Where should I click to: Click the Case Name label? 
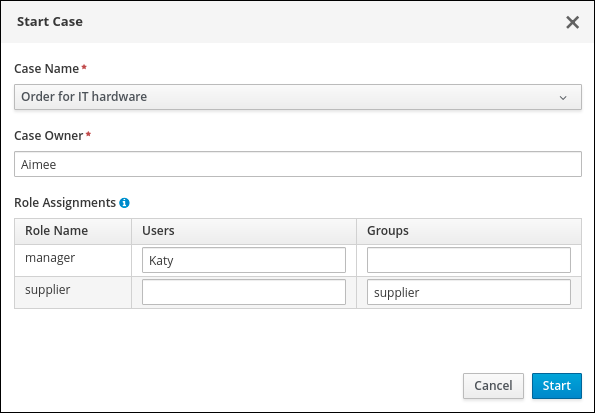coord(47,69)
